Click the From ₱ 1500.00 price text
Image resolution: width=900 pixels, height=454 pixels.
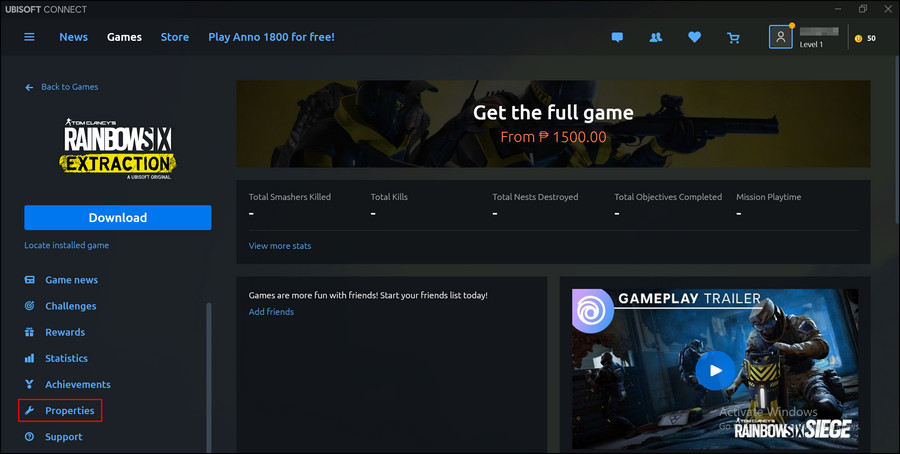click(553, 137)
